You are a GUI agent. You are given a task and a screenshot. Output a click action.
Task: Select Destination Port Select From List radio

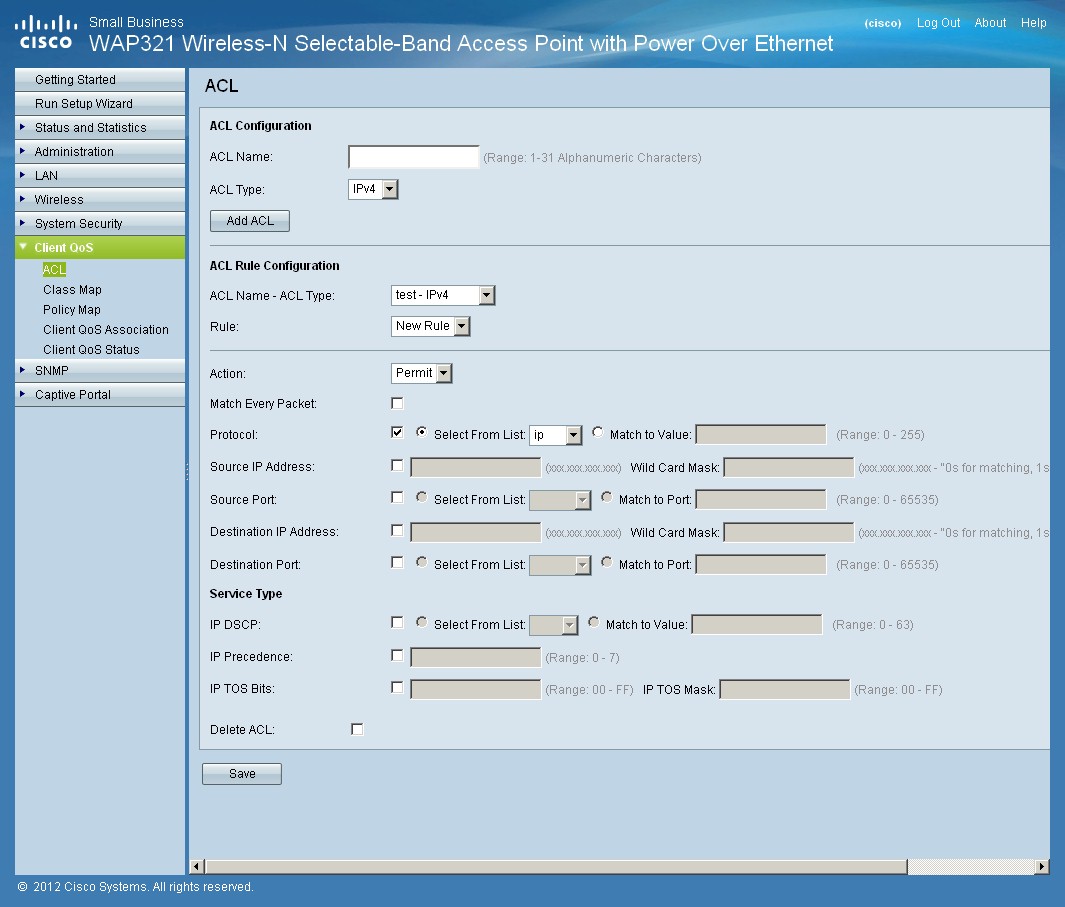422,563
